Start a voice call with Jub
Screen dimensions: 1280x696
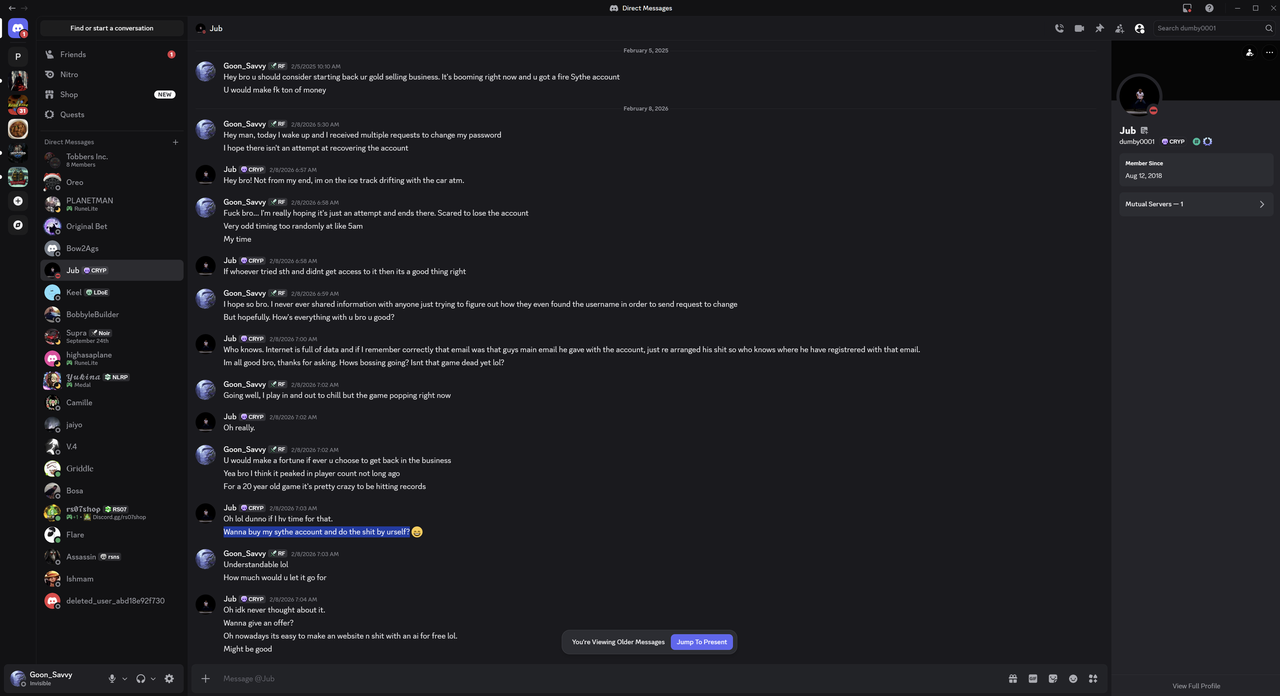[1059, 28]
